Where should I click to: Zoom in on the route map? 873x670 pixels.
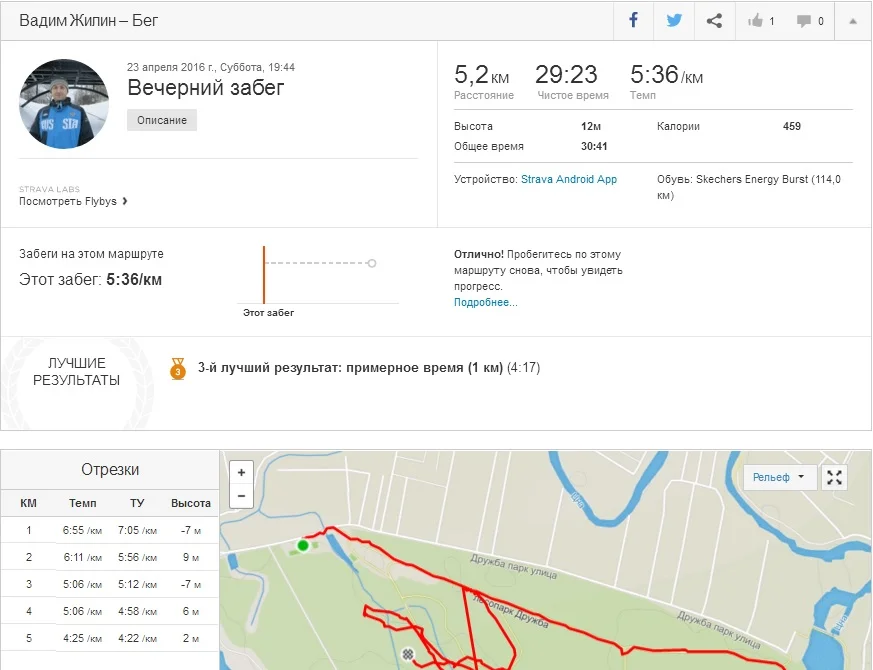(241, 473)
